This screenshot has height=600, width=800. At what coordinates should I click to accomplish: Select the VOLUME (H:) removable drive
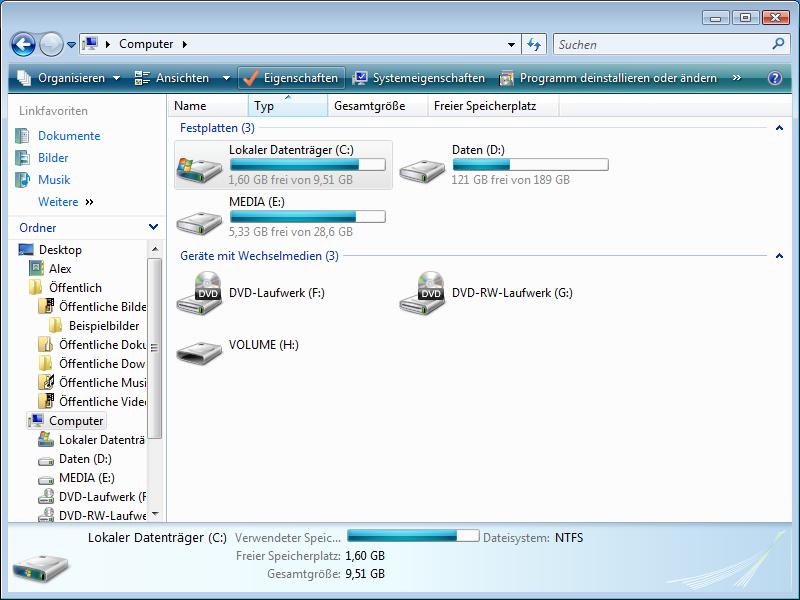click(199, 347)
